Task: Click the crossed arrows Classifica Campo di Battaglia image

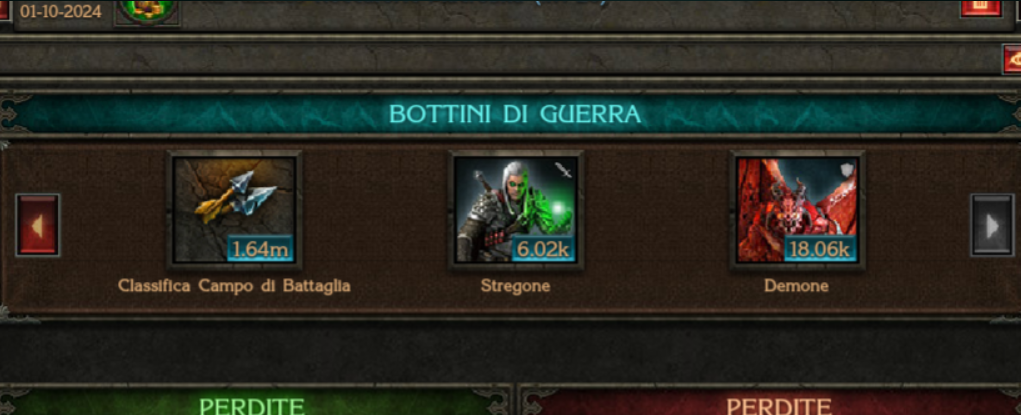Action: click(234, 210)
